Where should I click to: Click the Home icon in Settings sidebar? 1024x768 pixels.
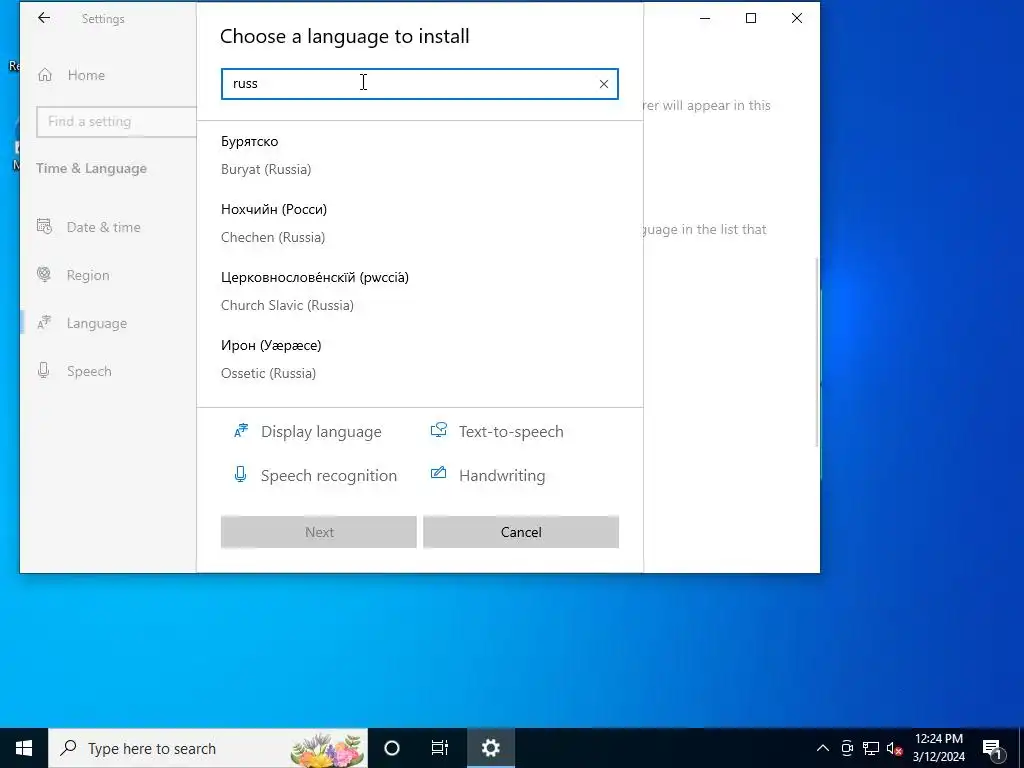(44, 75)
